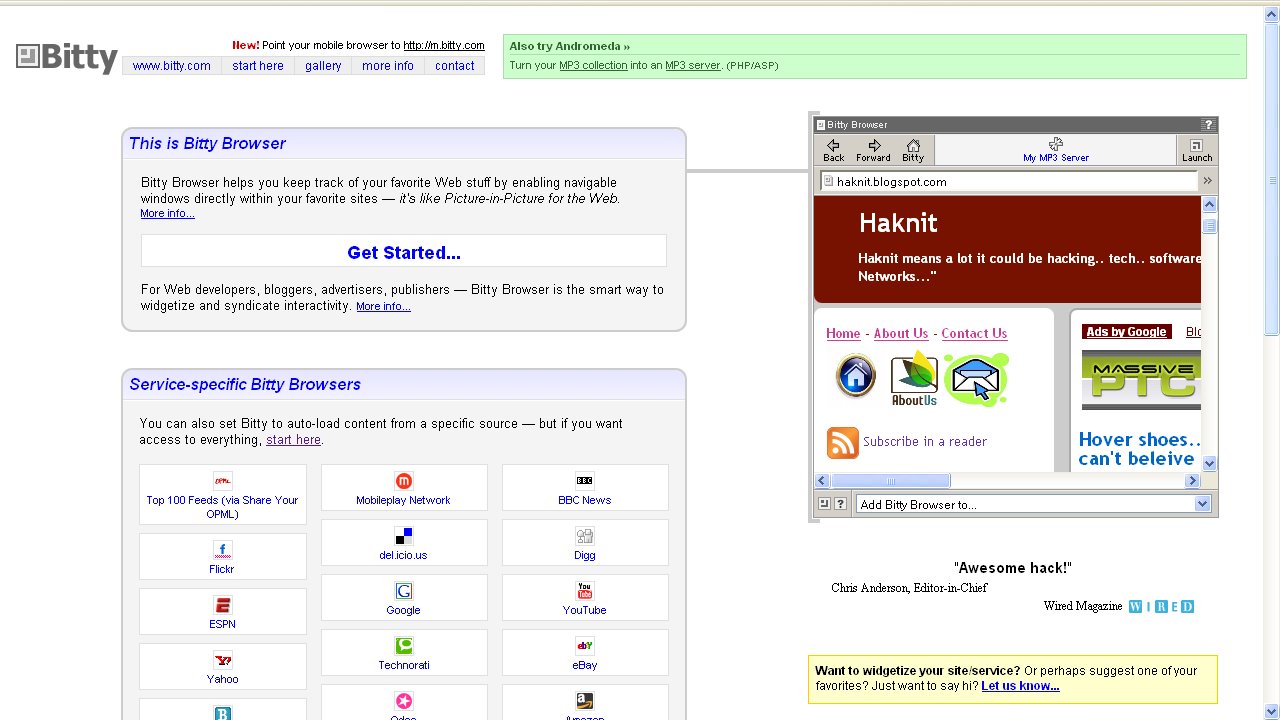The image size is (1280, 720).
Task: Click the go arrows beside address field
Action: tap(1207, 181)
